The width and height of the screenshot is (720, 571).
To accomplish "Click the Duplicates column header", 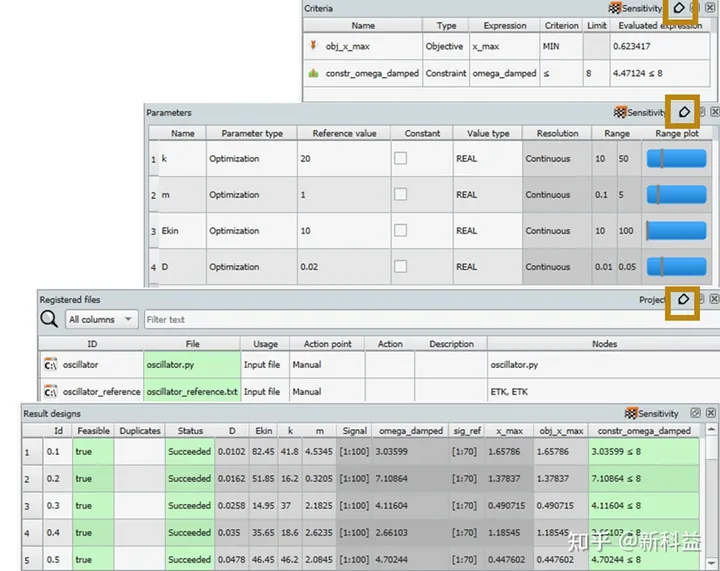I will (140, 431).
